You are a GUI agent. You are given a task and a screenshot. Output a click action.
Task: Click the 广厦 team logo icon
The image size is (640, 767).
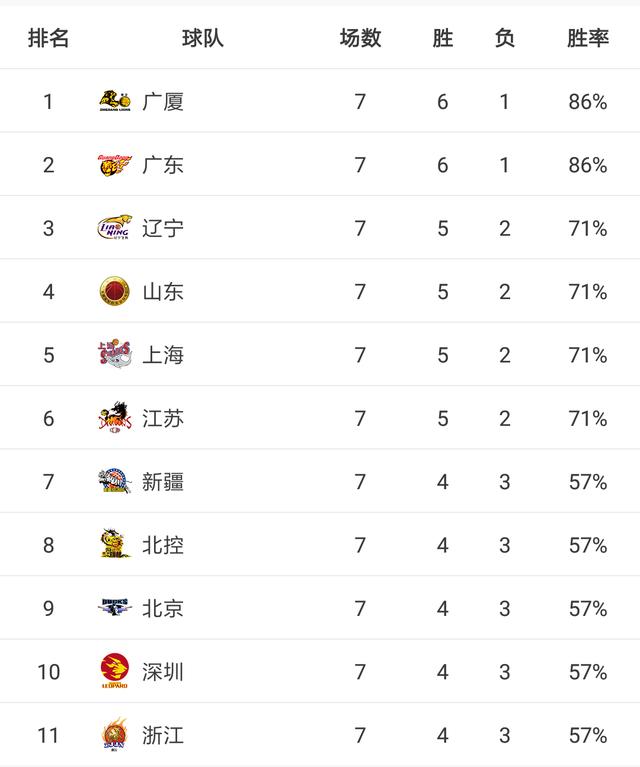point(115,101)
